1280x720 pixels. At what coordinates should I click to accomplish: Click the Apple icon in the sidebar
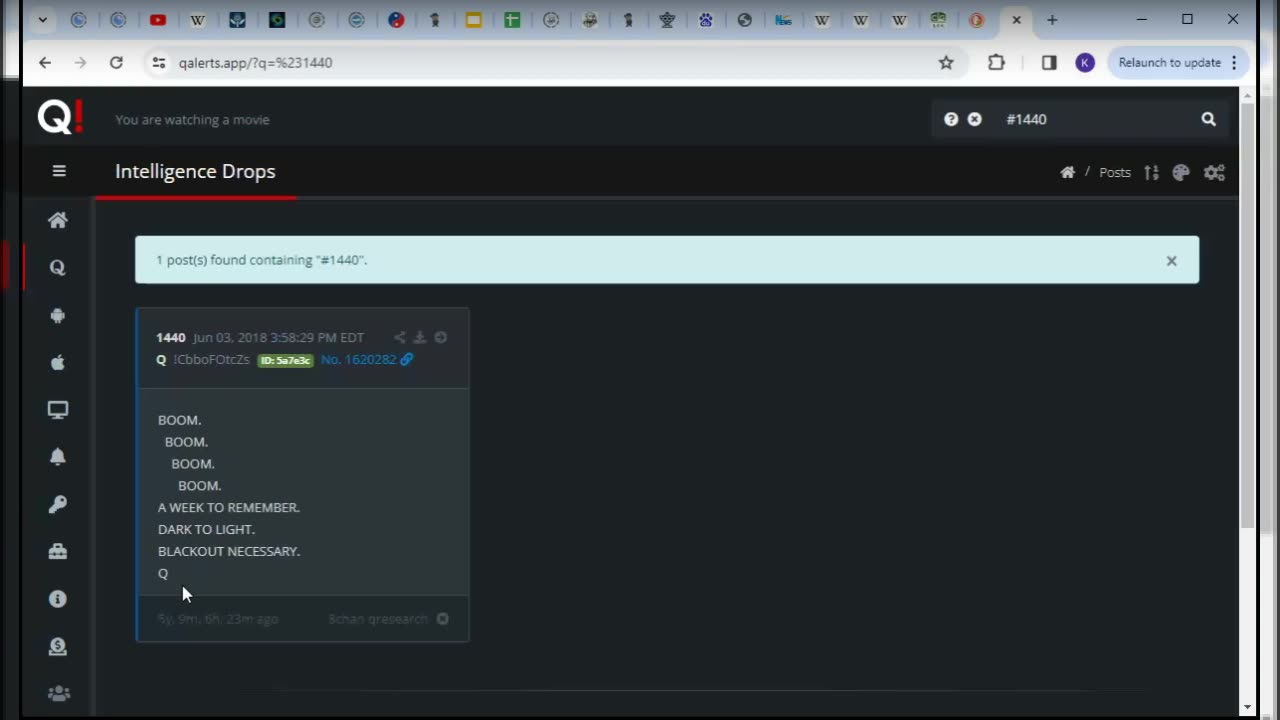[x=58, y=362]
